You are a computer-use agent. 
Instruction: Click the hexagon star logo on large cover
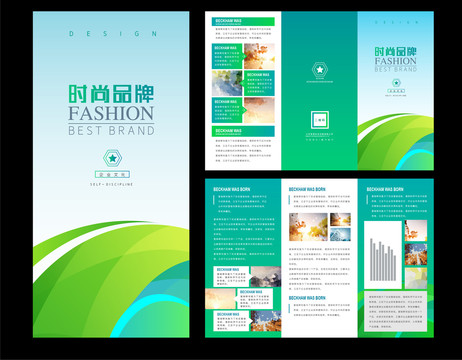(x=112, y=158)
